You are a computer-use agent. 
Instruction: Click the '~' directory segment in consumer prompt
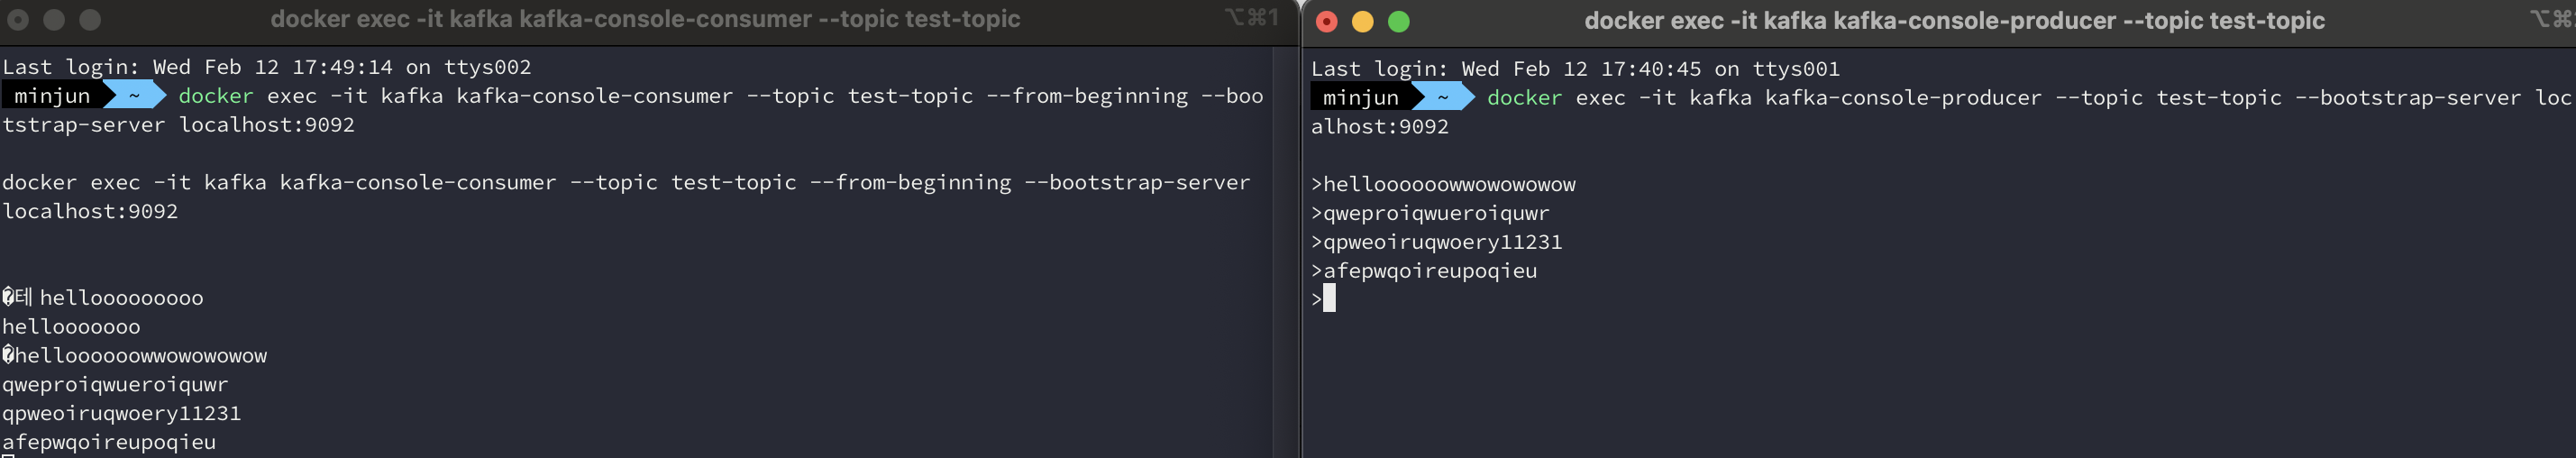point(135,96)
